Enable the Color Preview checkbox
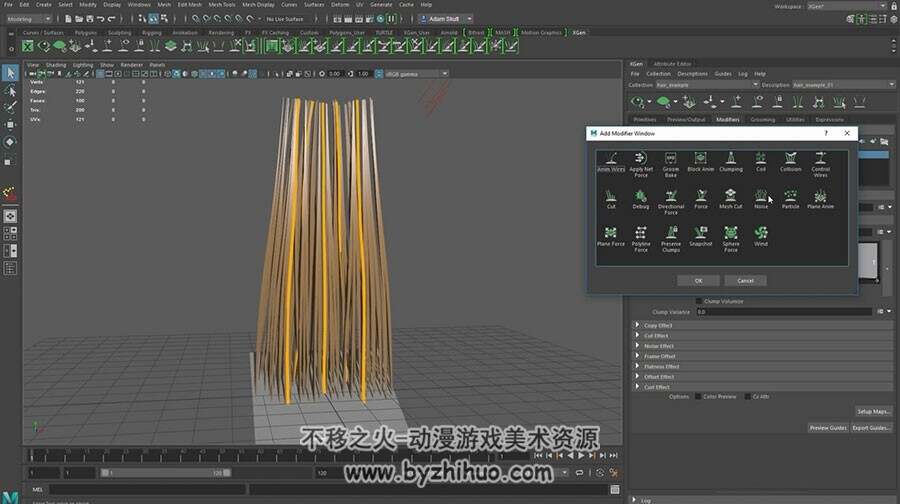900x504 pixels. 698,397
